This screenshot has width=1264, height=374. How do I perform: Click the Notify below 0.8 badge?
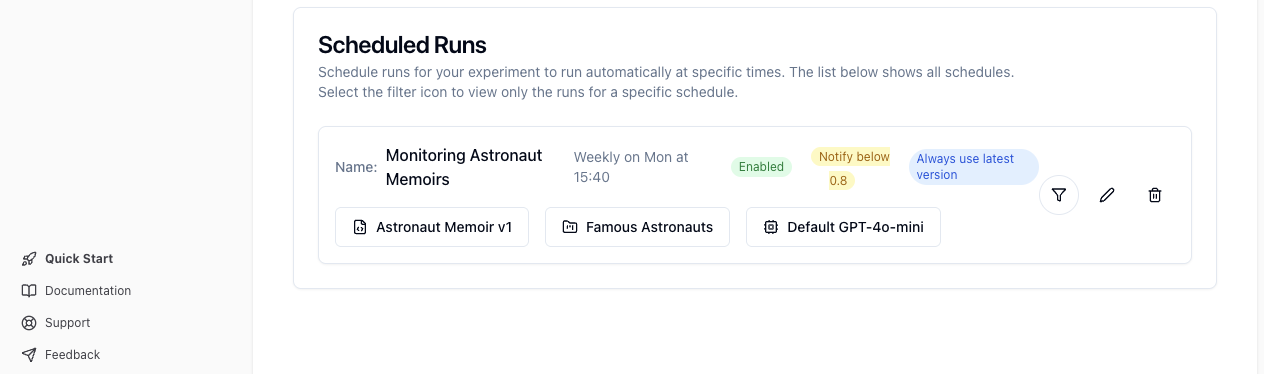click(x=851, y=169)
